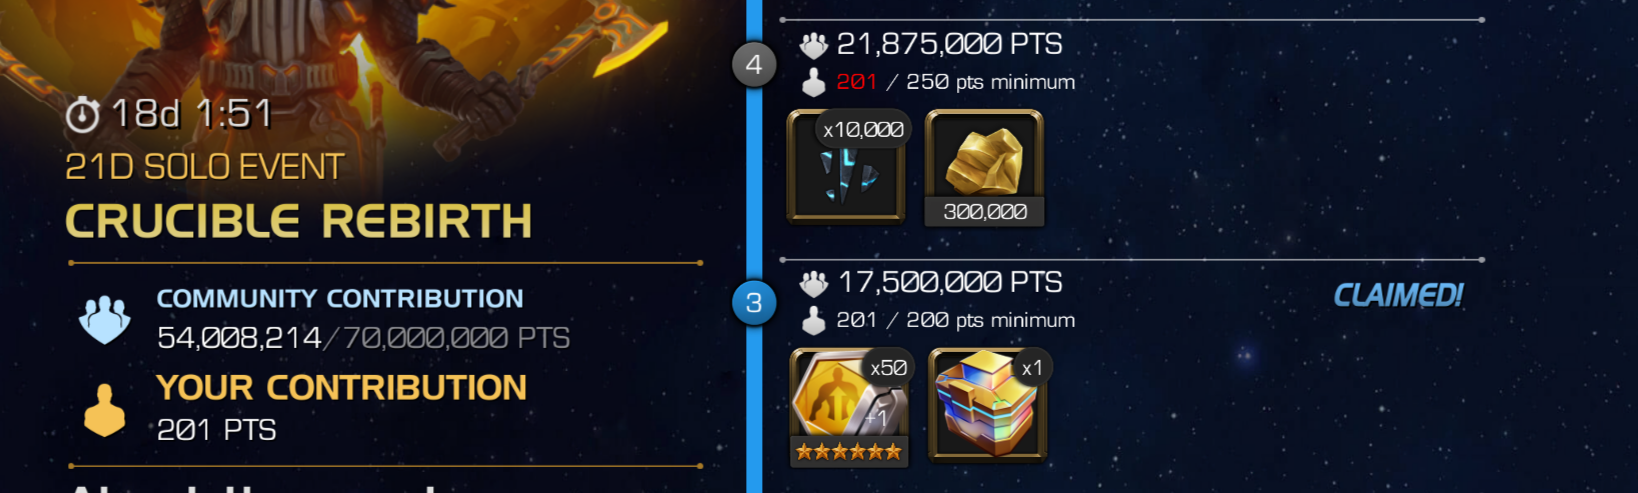Select milestone 4 marker on progress bar
Image resolution: width=1638 pixels, height=493 pixels.
pyautogui.click(x=754, y=65)
